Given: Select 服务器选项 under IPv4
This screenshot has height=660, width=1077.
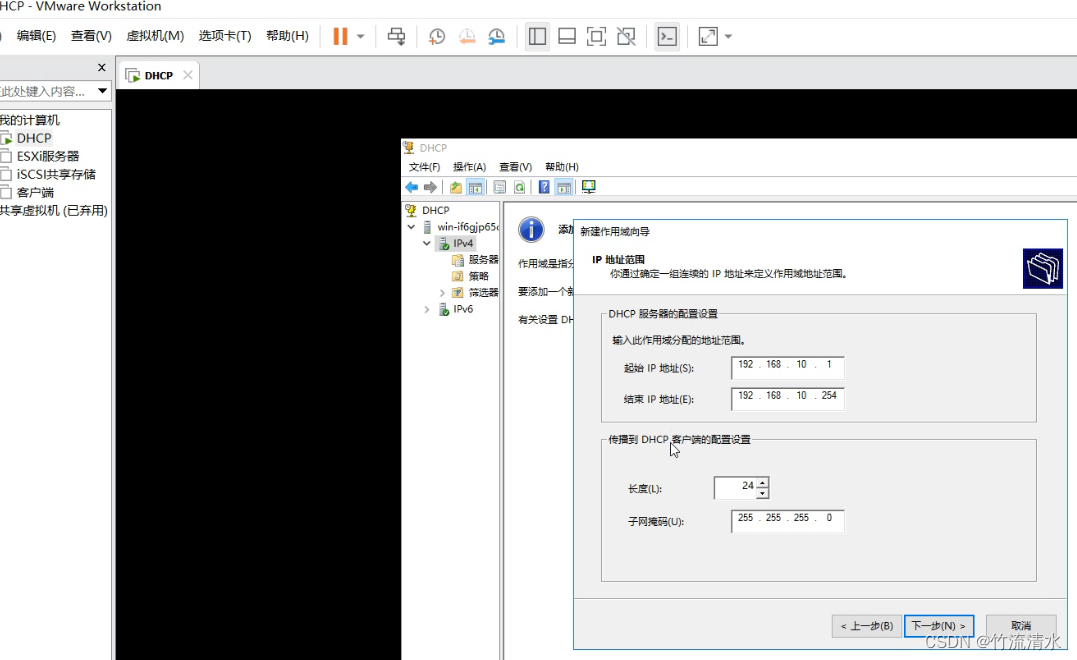Looking at the screenshot, I should tap(483, 260).
